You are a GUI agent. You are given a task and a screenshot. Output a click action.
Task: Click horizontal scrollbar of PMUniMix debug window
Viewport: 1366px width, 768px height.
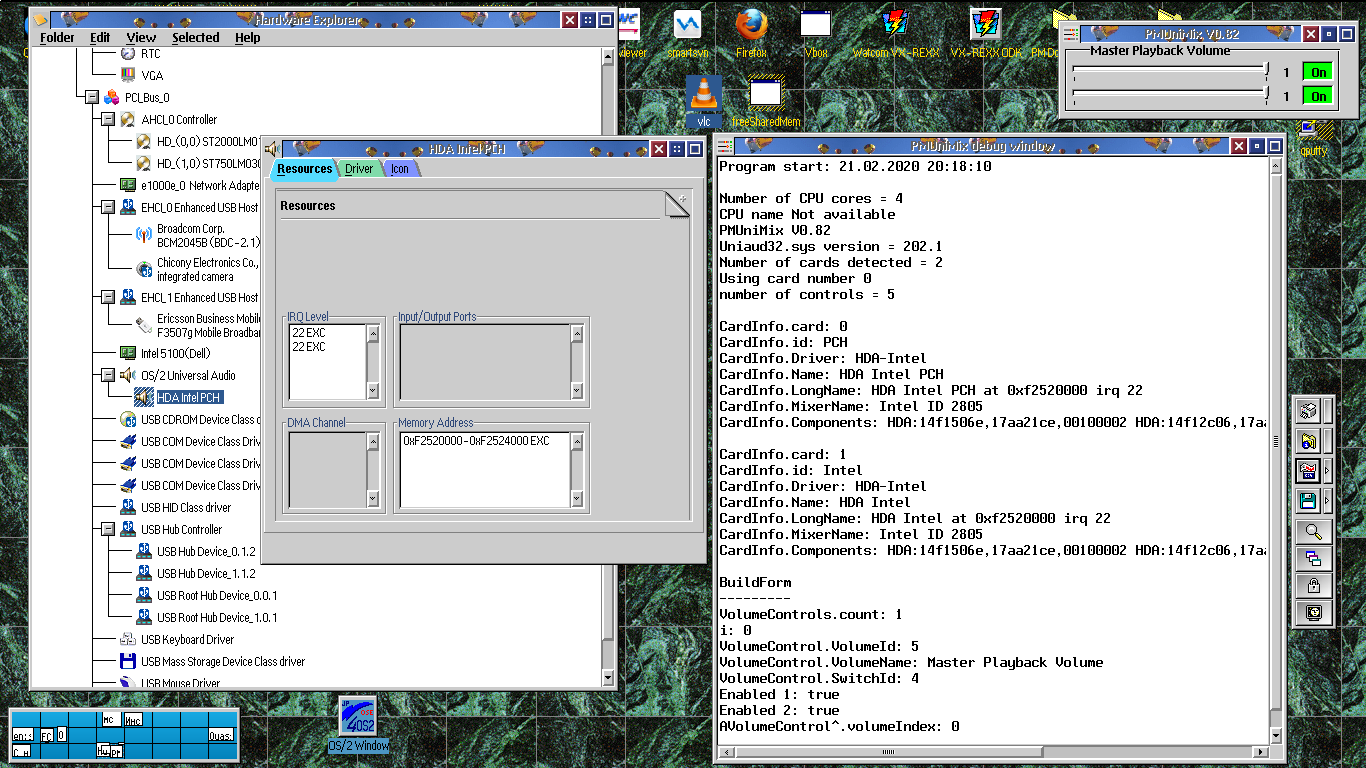[992, 752]
